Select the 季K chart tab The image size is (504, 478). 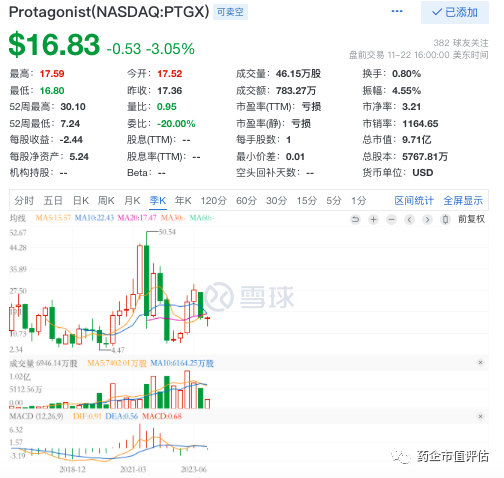point(158,201)
